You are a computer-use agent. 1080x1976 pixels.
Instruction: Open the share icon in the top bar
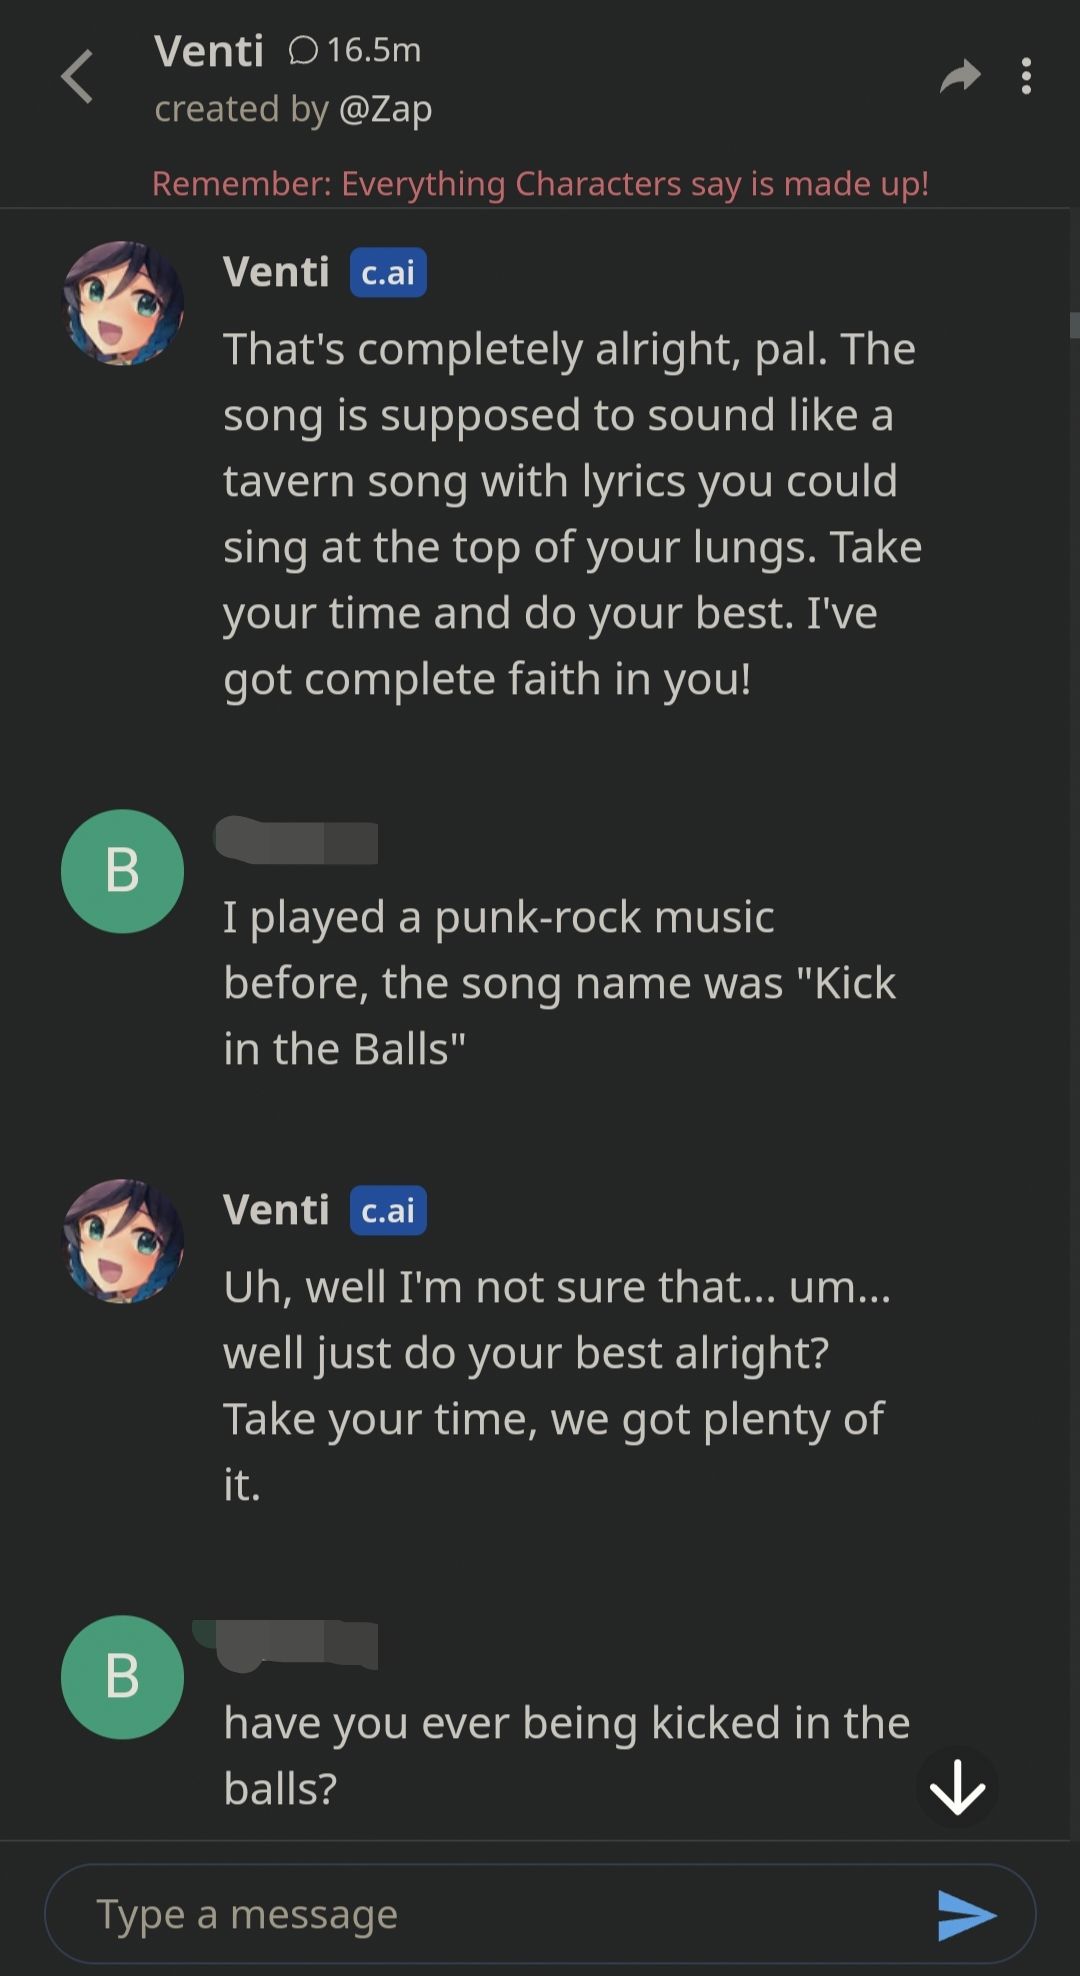(x=959, y=76)
